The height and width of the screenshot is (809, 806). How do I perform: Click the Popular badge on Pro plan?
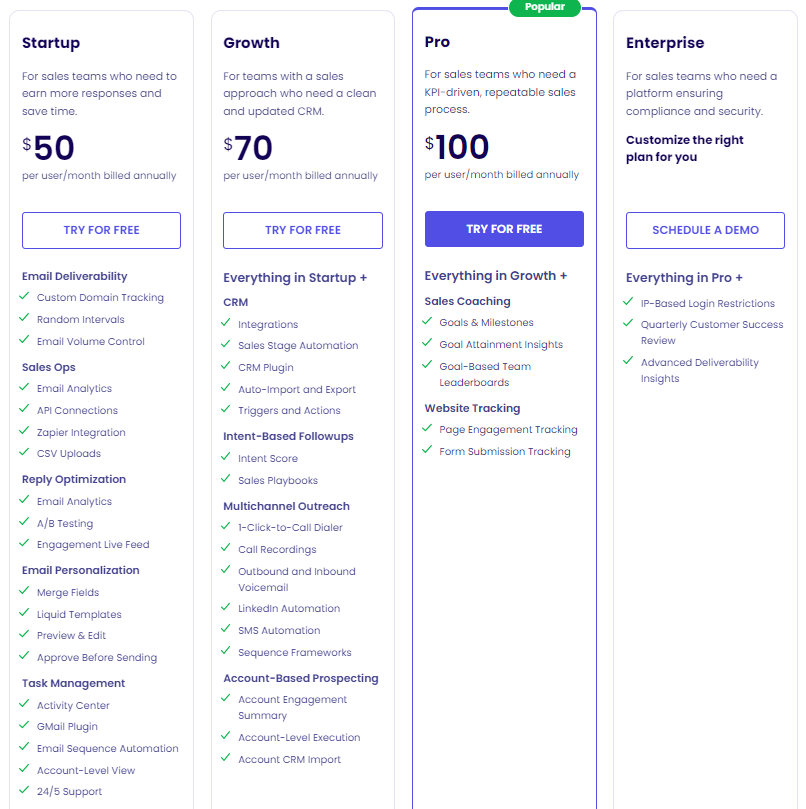coord(544,7)
